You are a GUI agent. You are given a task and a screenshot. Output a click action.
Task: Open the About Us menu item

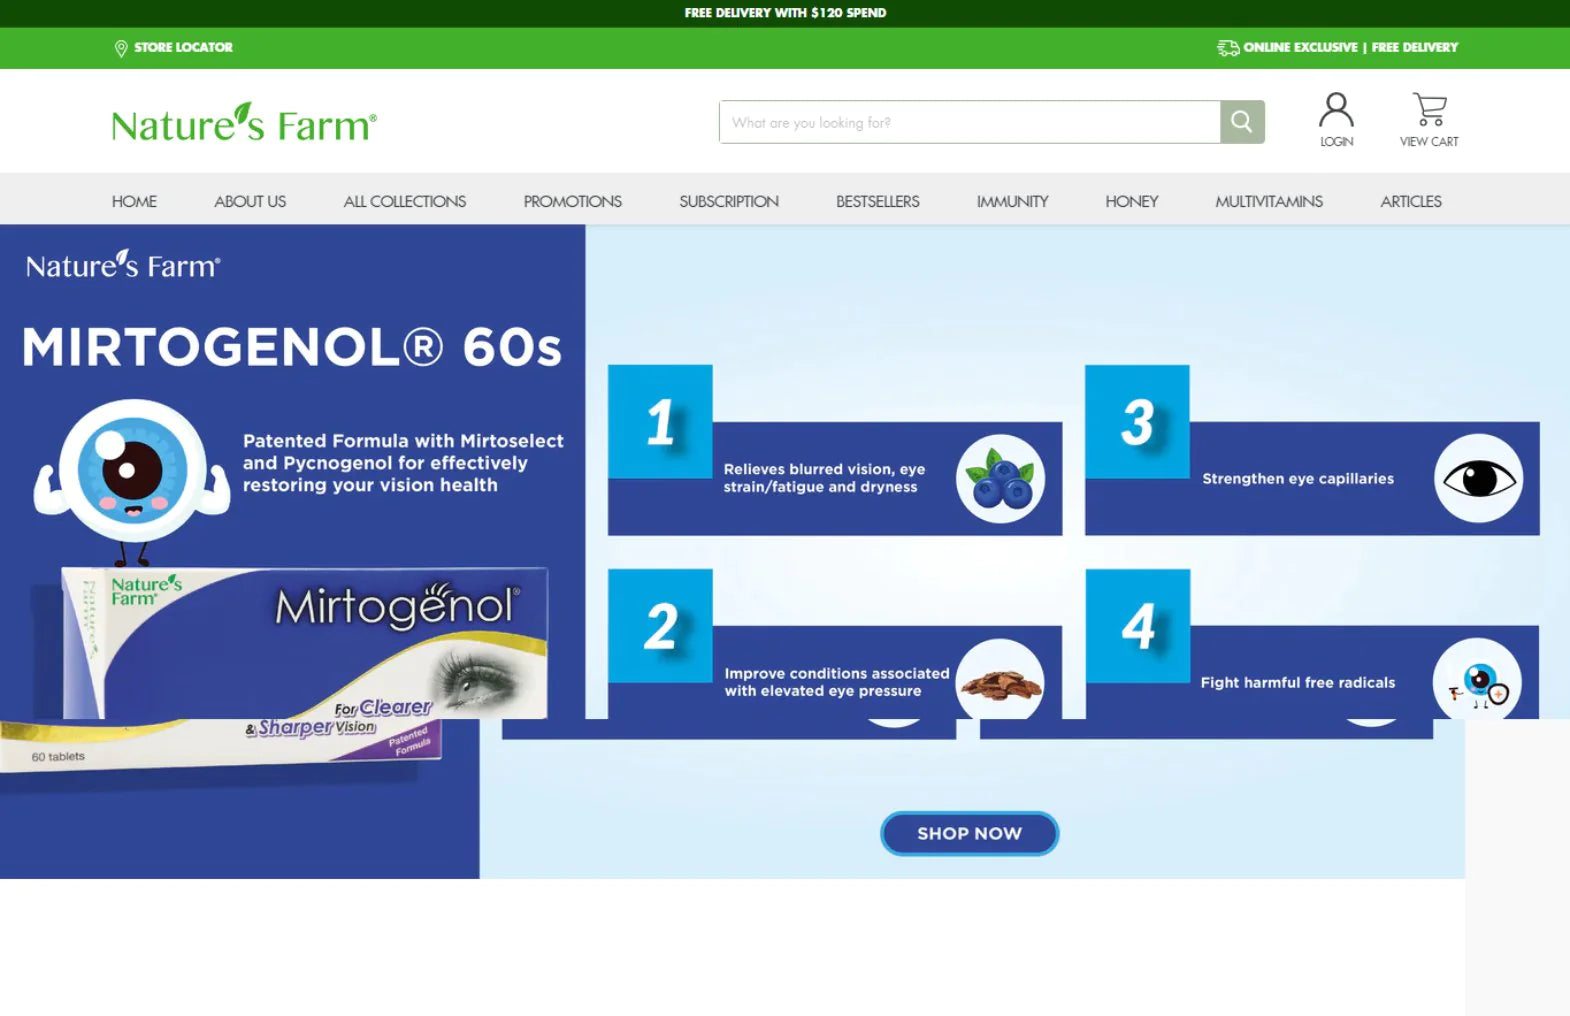click(x=250, y=201)
